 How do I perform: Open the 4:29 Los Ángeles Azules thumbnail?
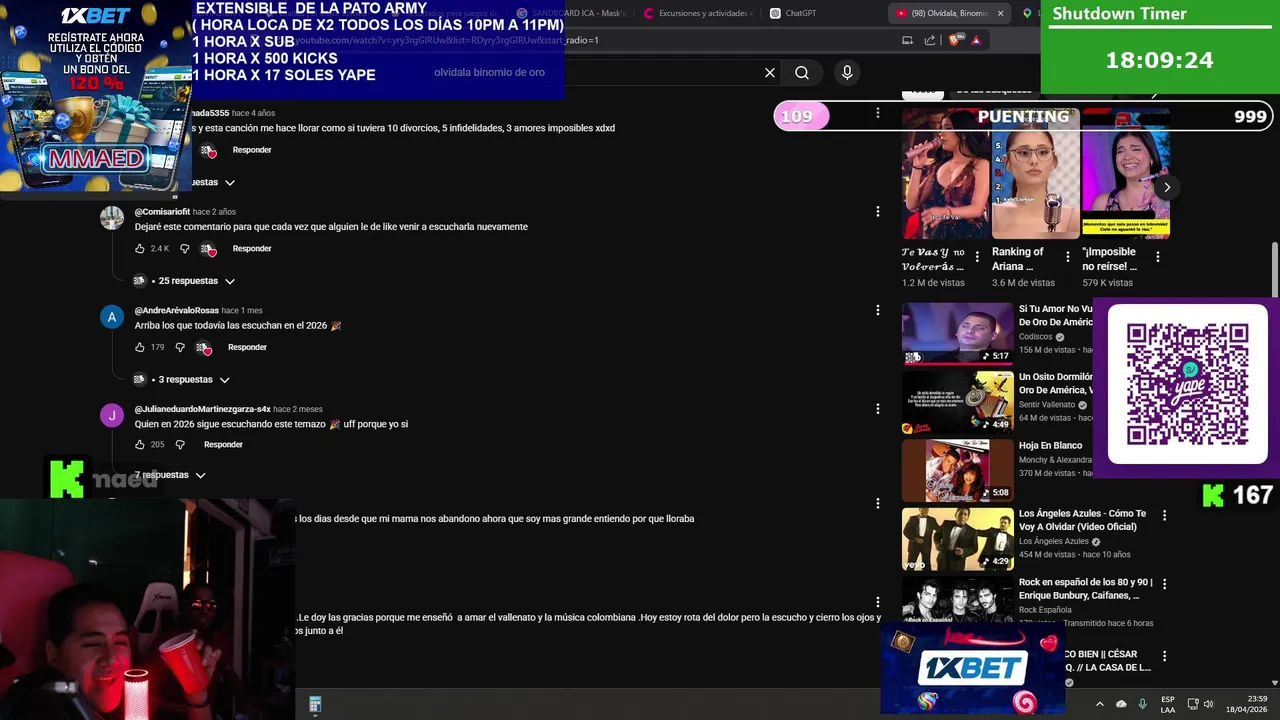[958, 539]
